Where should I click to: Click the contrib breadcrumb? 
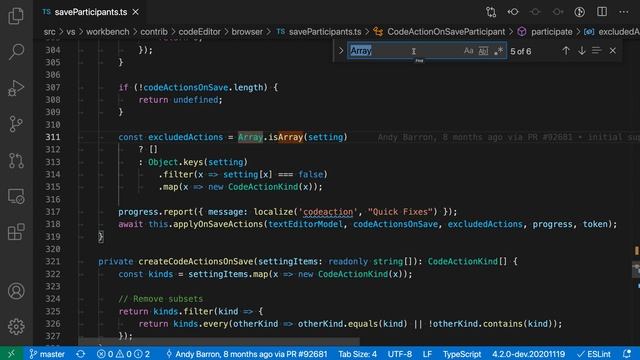tap(154, 32)
